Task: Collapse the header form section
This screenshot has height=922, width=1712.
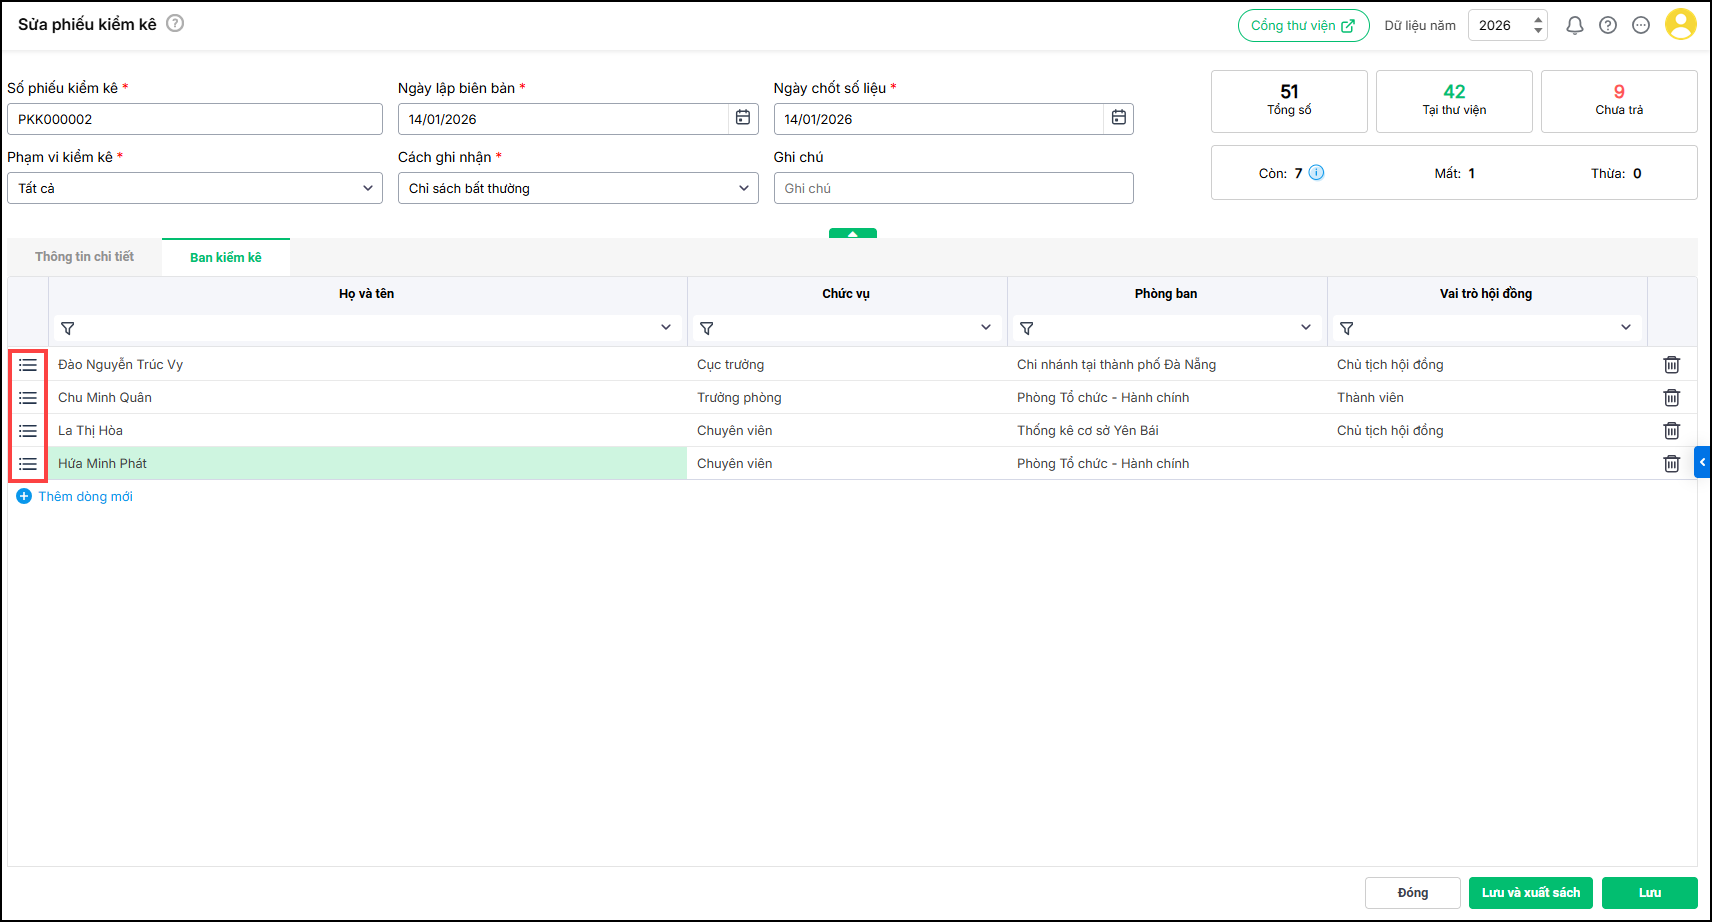Action: (x=852, y=233)
